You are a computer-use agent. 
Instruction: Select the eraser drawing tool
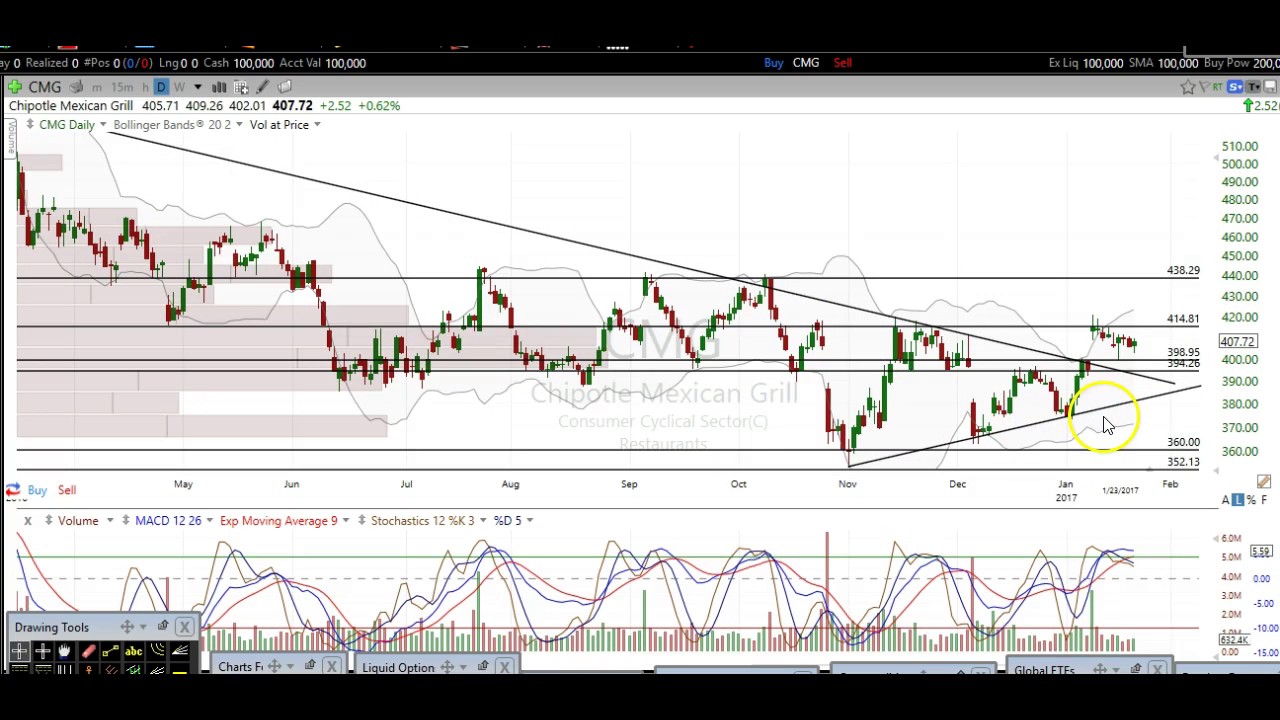pos(88,652)
